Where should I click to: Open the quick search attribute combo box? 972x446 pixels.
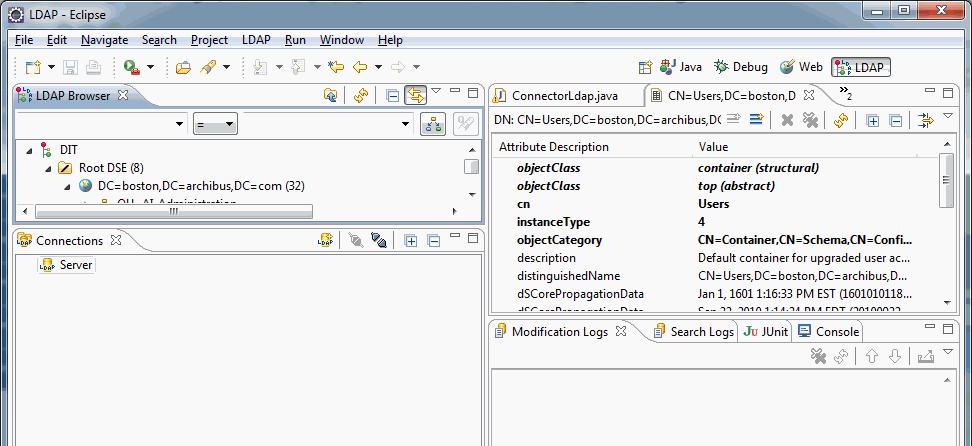[102, 124]
